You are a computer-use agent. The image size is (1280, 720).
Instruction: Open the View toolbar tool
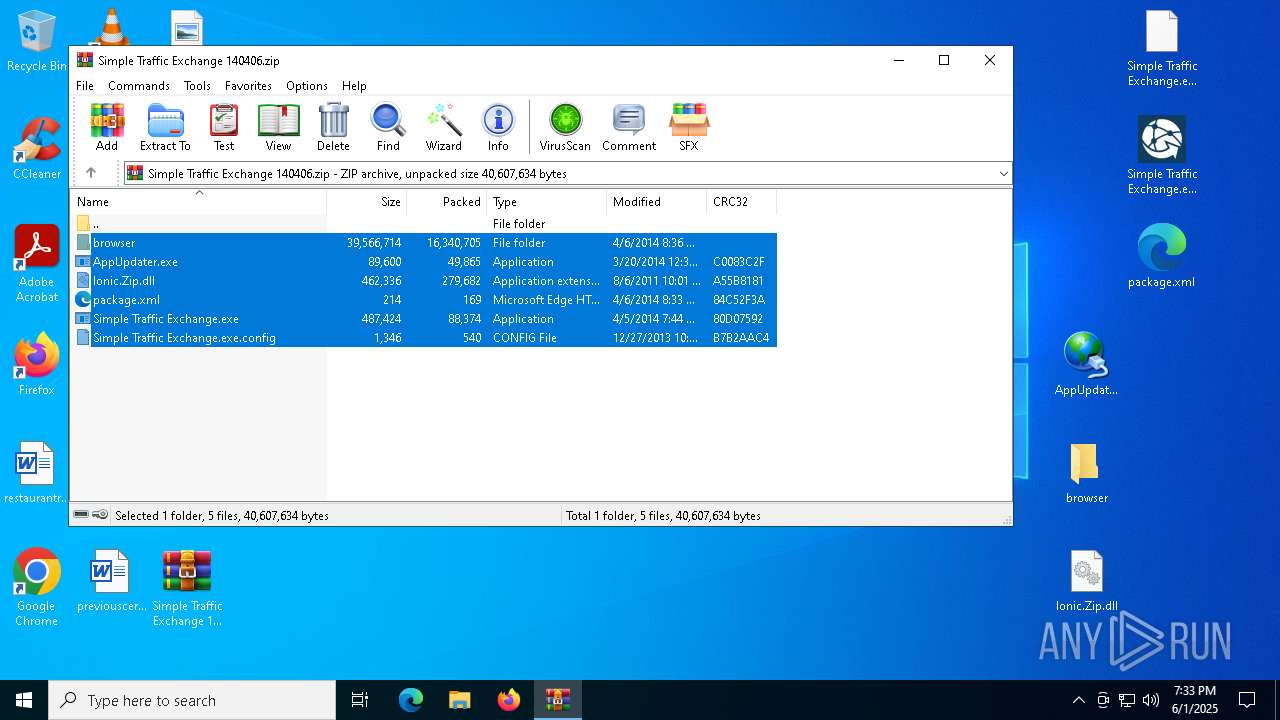tap(278, 127)
